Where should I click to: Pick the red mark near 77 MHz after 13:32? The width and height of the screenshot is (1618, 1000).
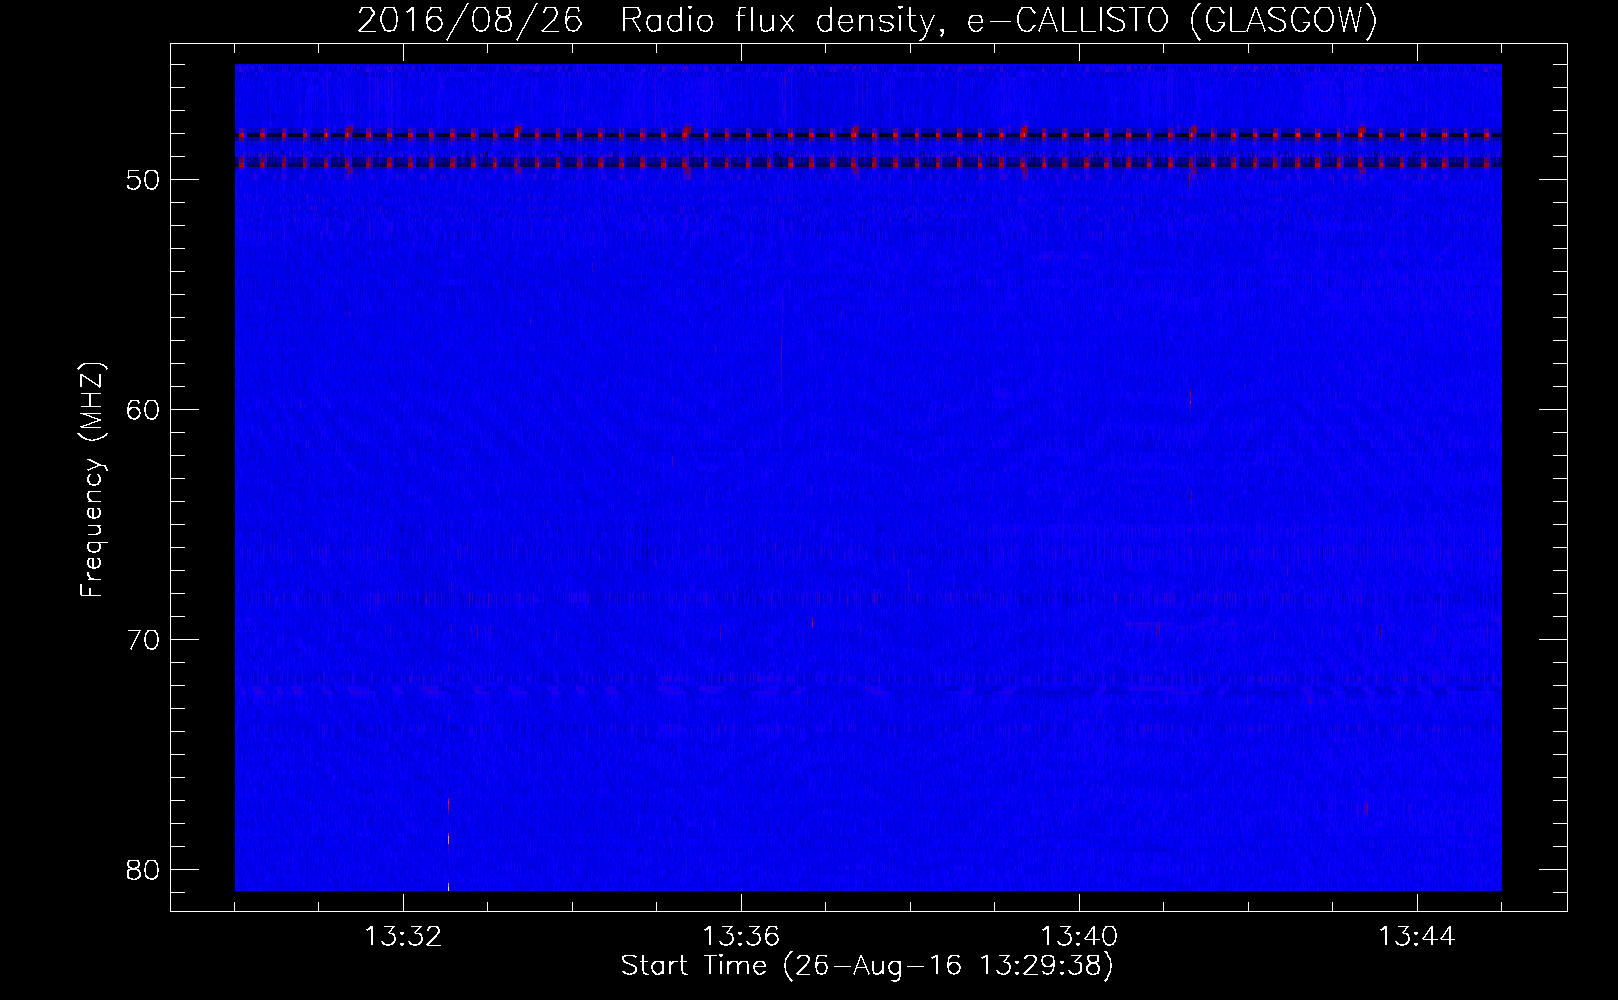coord(449,803)
